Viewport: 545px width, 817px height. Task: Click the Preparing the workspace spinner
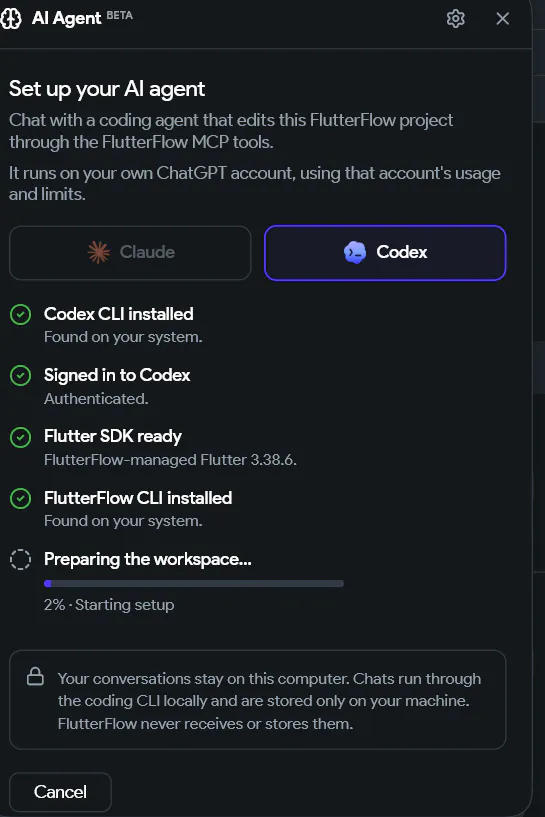tap(20, 560)
